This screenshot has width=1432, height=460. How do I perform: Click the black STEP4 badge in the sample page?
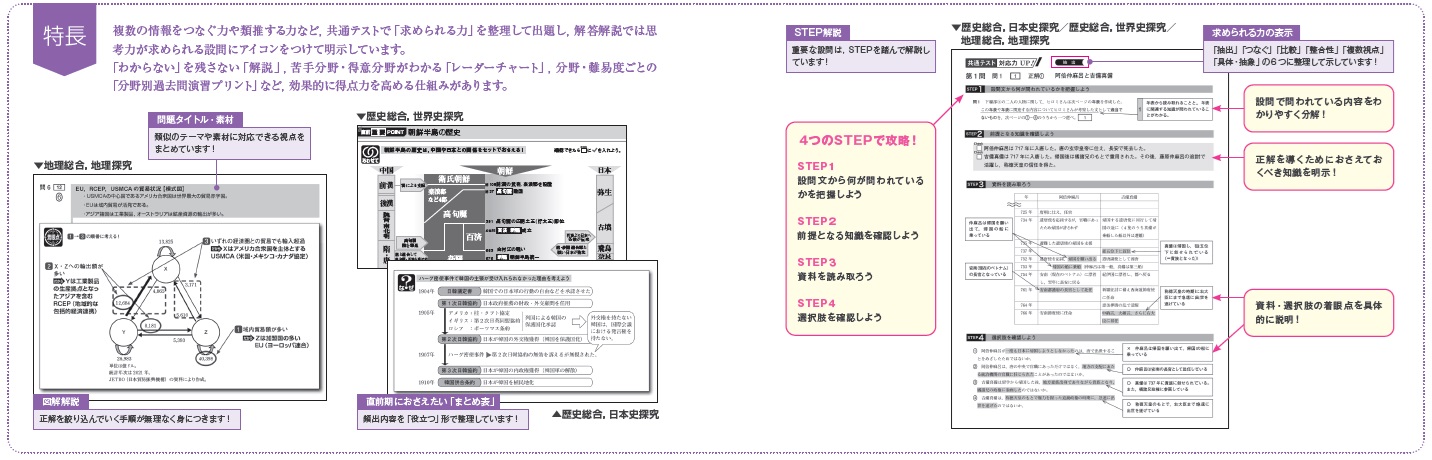tap(977, 338)
